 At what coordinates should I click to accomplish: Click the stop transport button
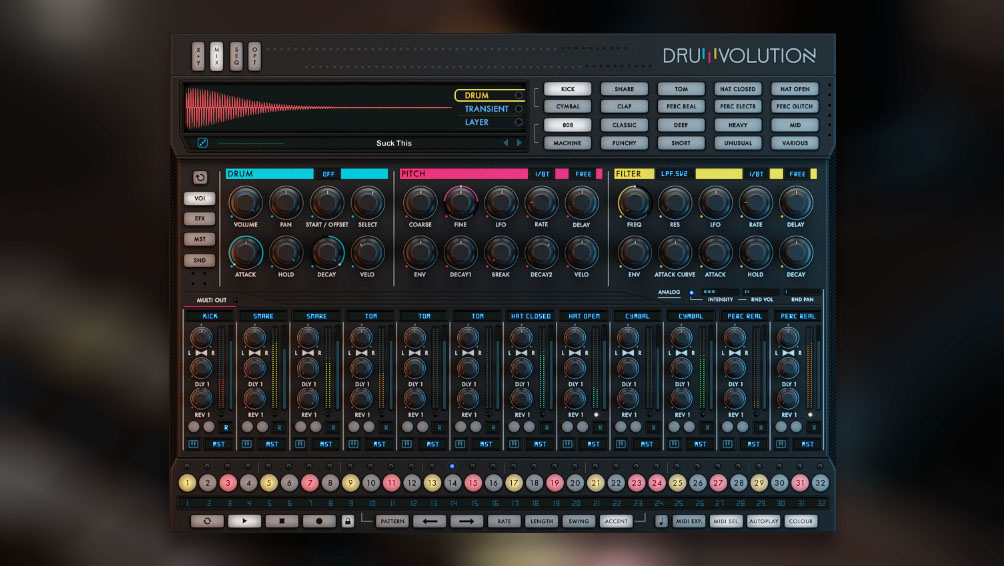coord(282,521)
